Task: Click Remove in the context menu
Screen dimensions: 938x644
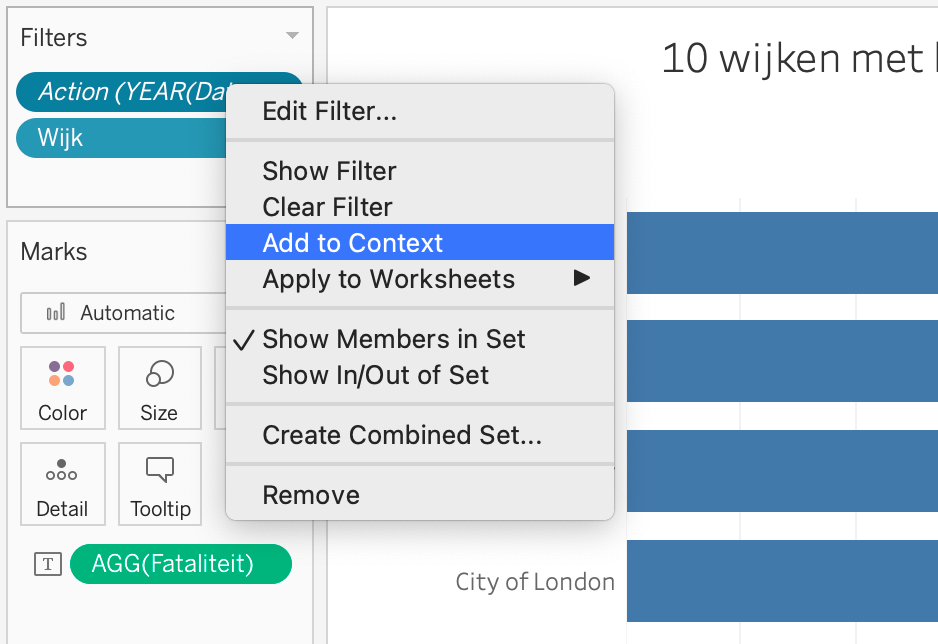Action: click(311, 495)
